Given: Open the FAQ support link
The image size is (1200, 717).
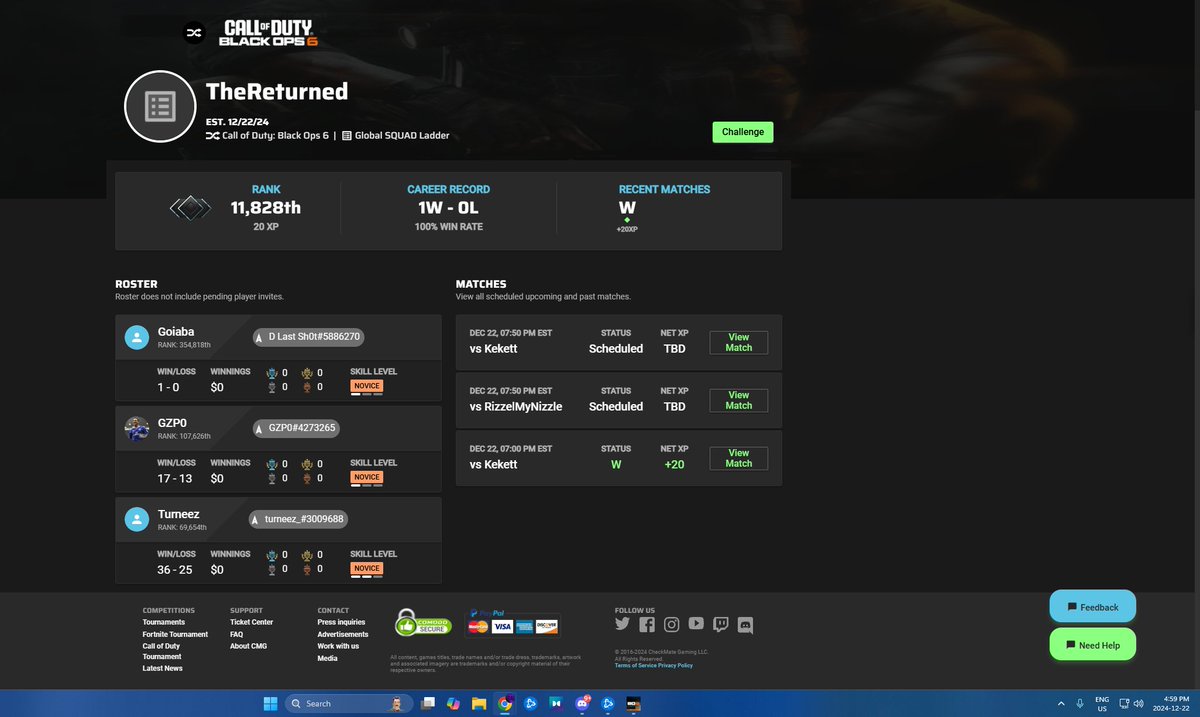Looking at the screenshot, I should point(237,634).
